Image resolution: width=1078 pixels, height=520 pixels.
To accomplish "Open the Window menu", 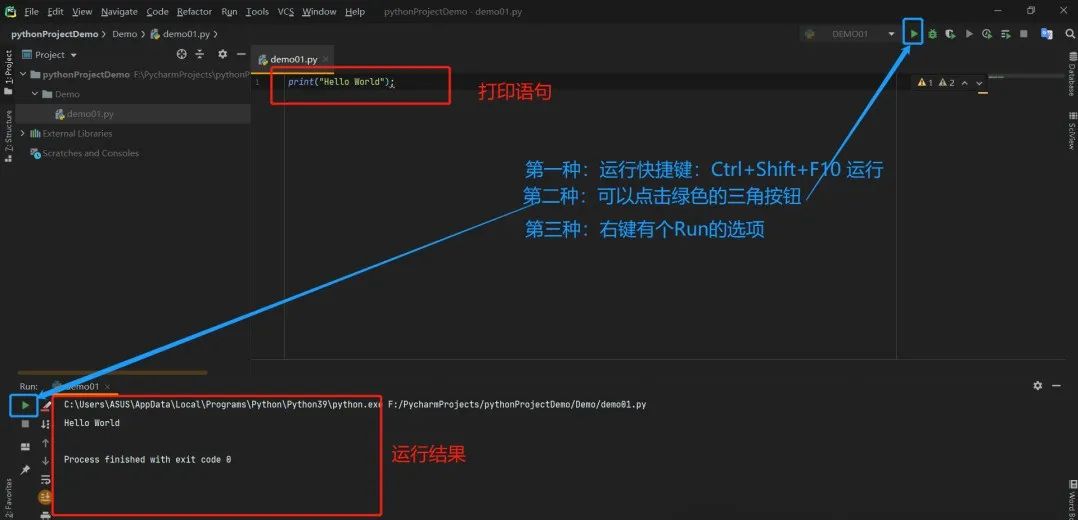I will coord(319,12).
